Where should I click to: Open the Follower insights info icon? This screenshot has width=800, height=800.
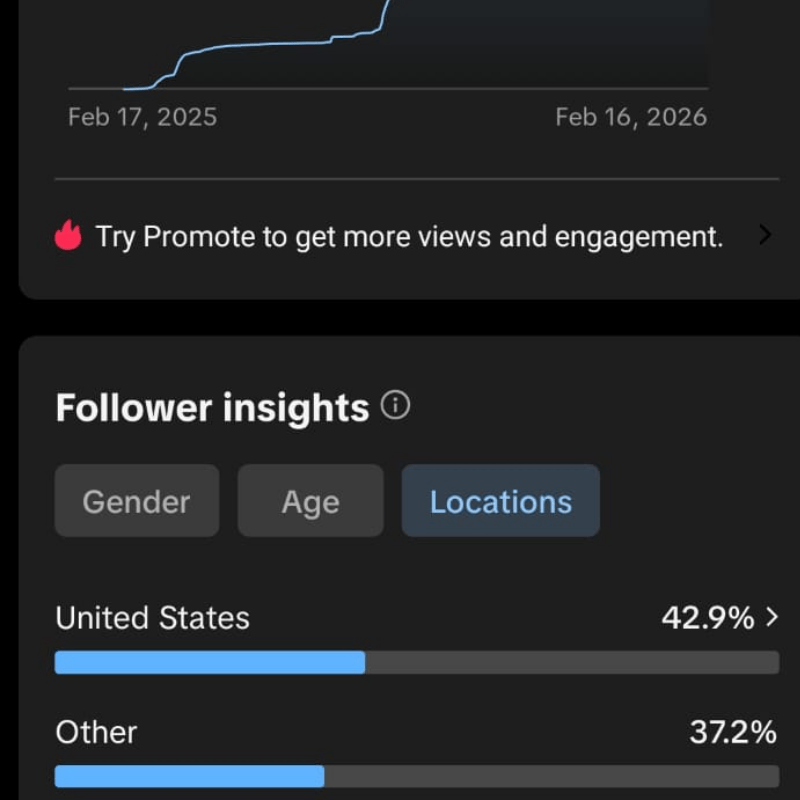396,406
